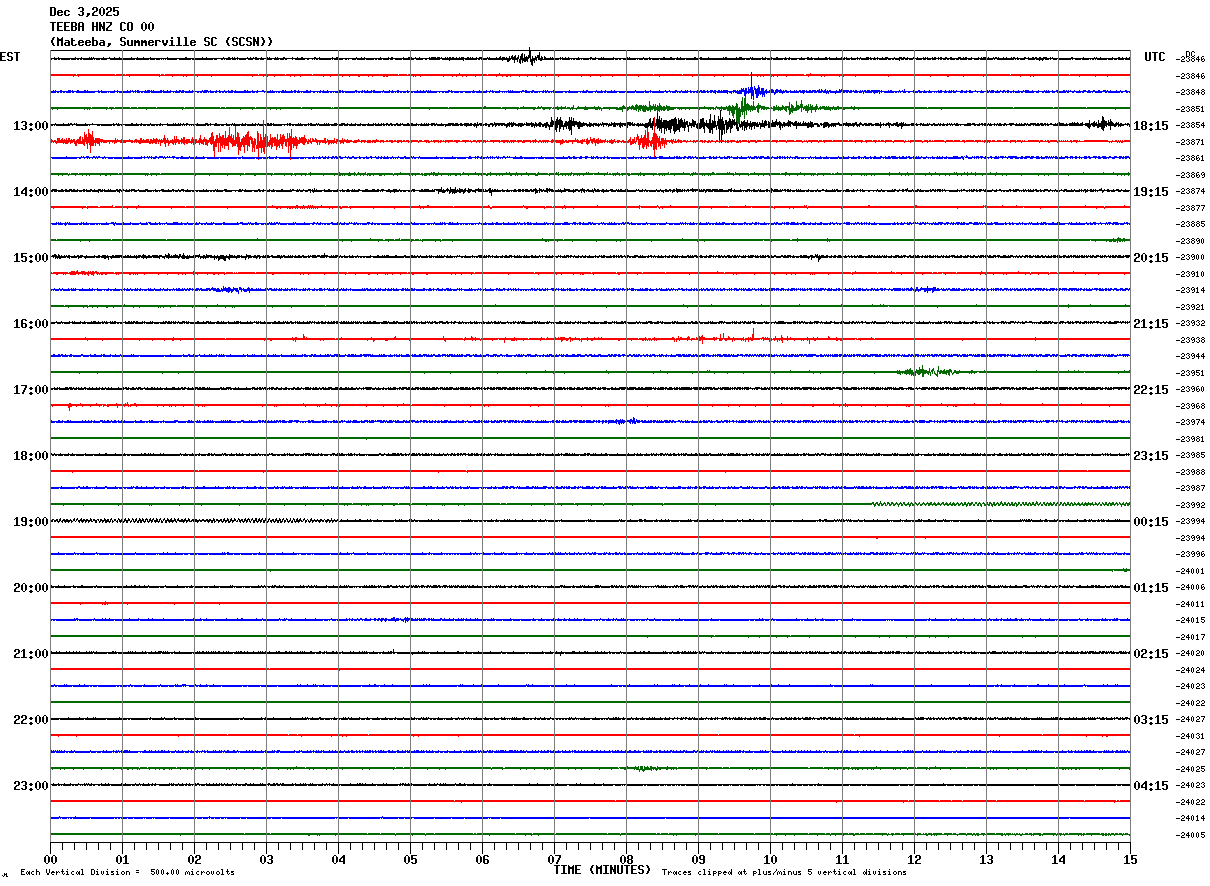Click the 'DC' column header label
1210x886 pixels.
click(x=1190, y=54)
